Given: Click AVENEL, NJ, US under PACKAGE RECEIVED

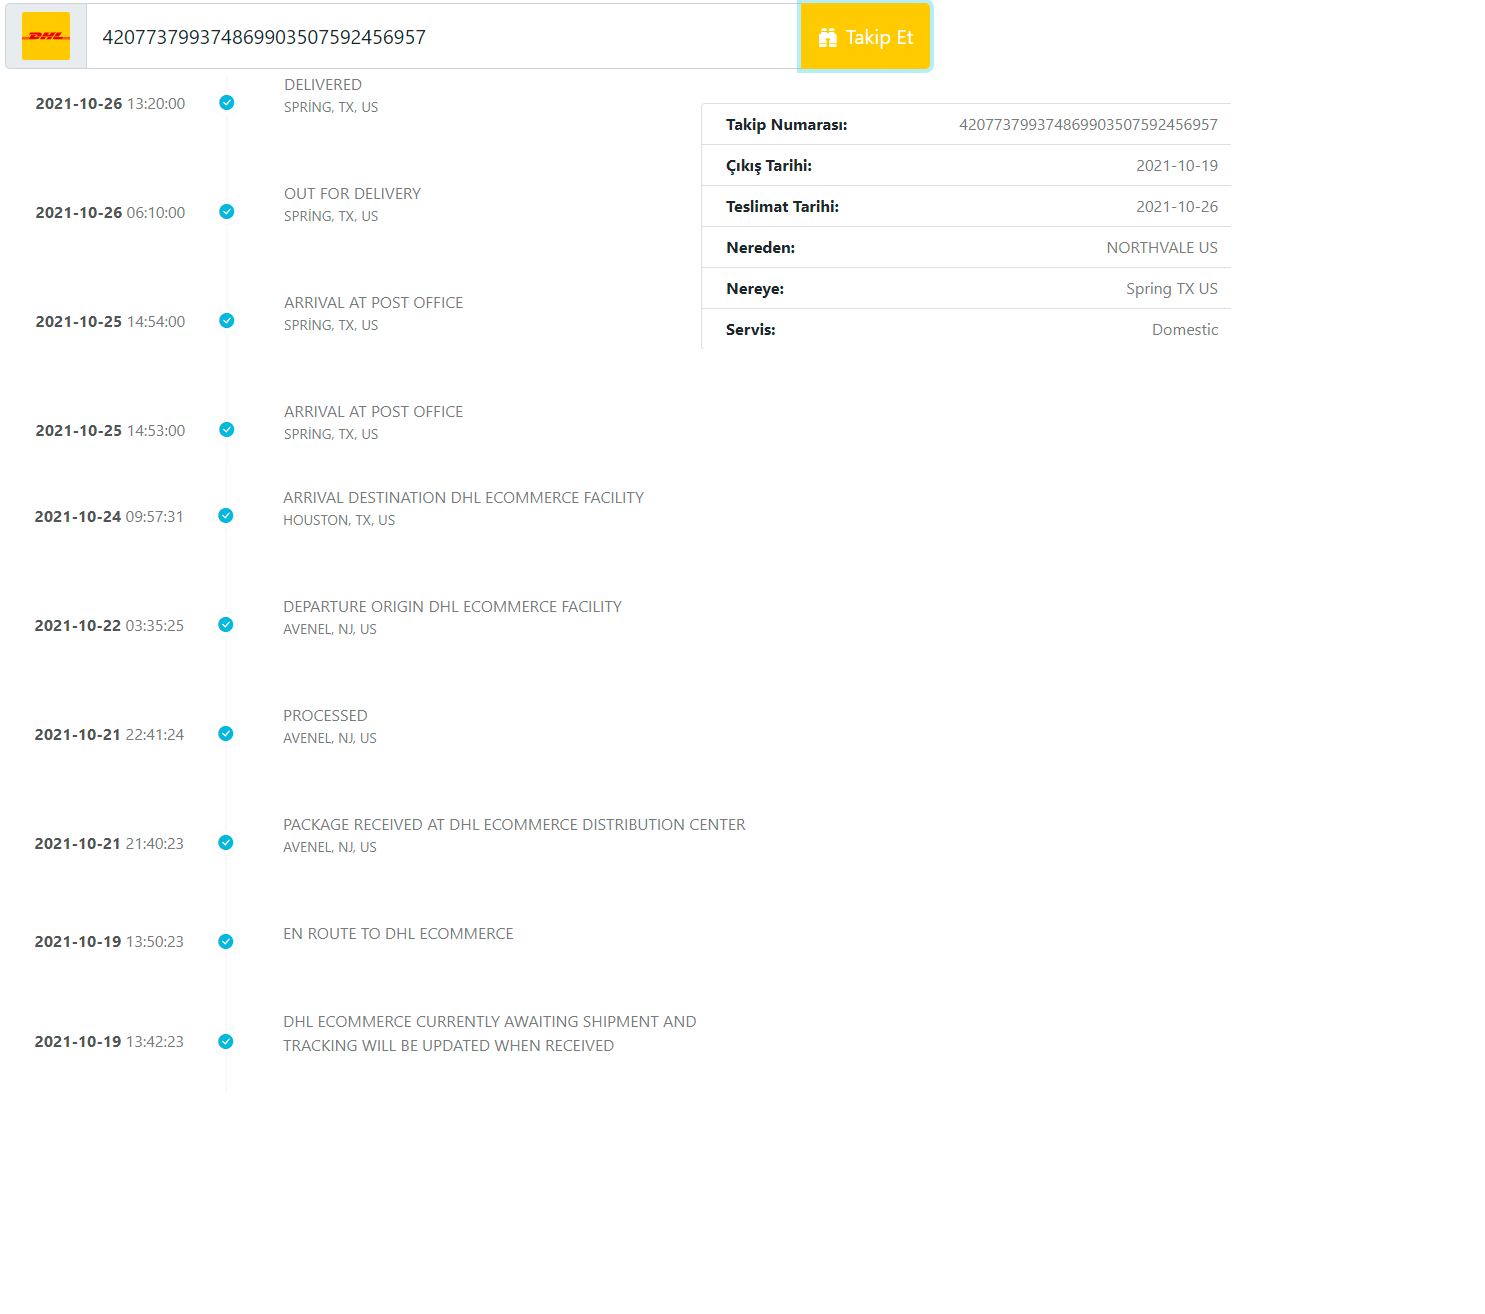Looking at the screenshot, I should tap(330, 847).
